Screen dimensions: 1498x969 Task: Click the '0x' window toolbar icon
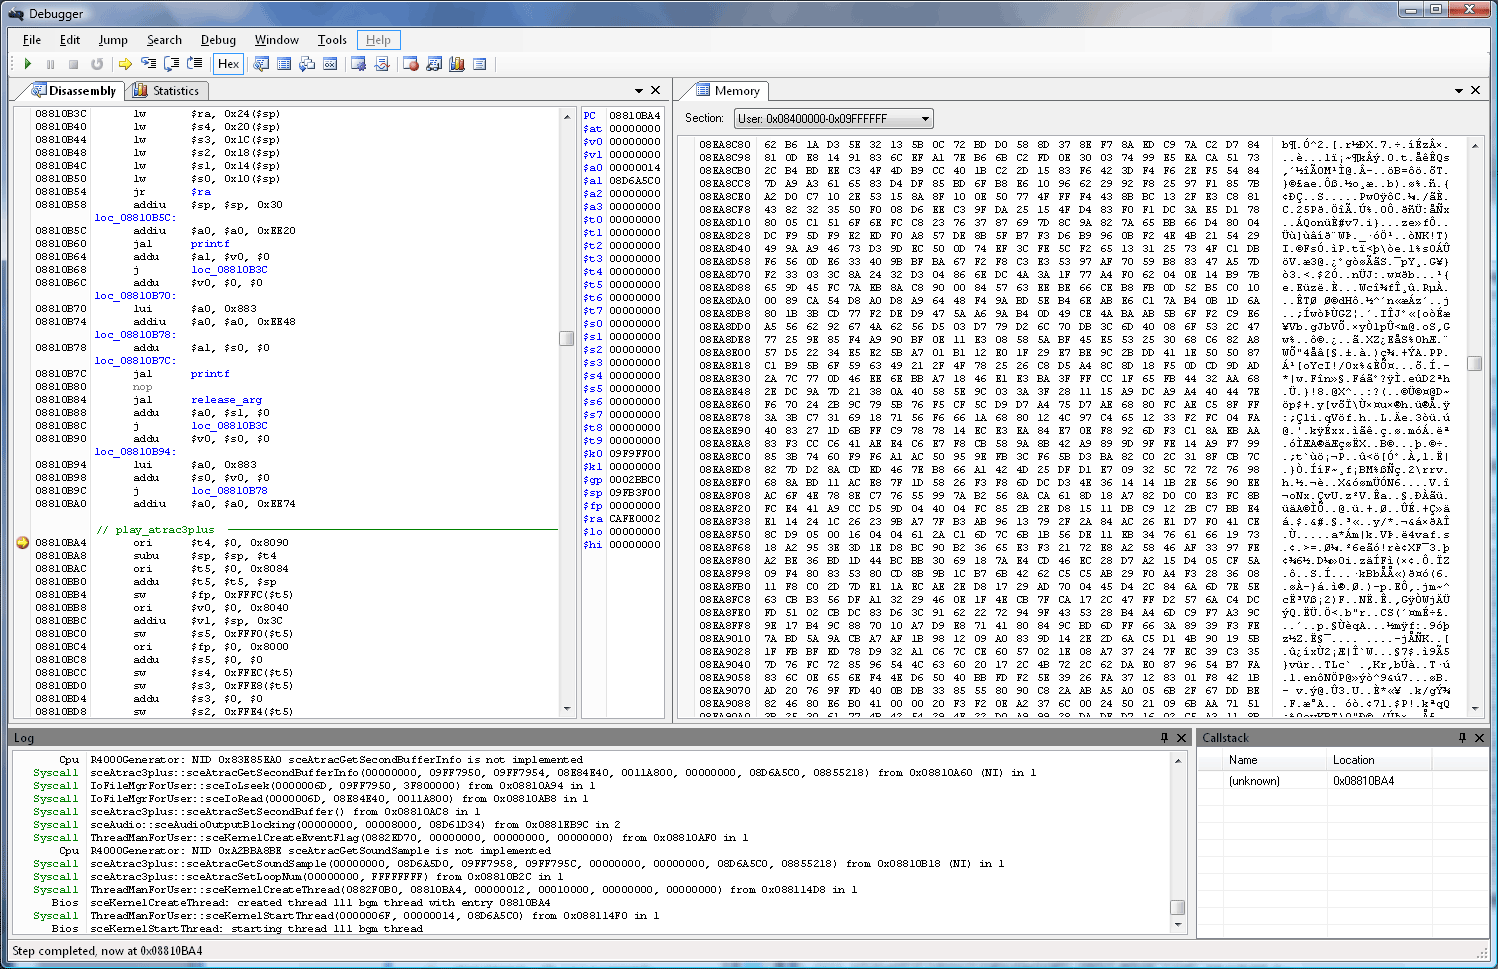(330, 64)
